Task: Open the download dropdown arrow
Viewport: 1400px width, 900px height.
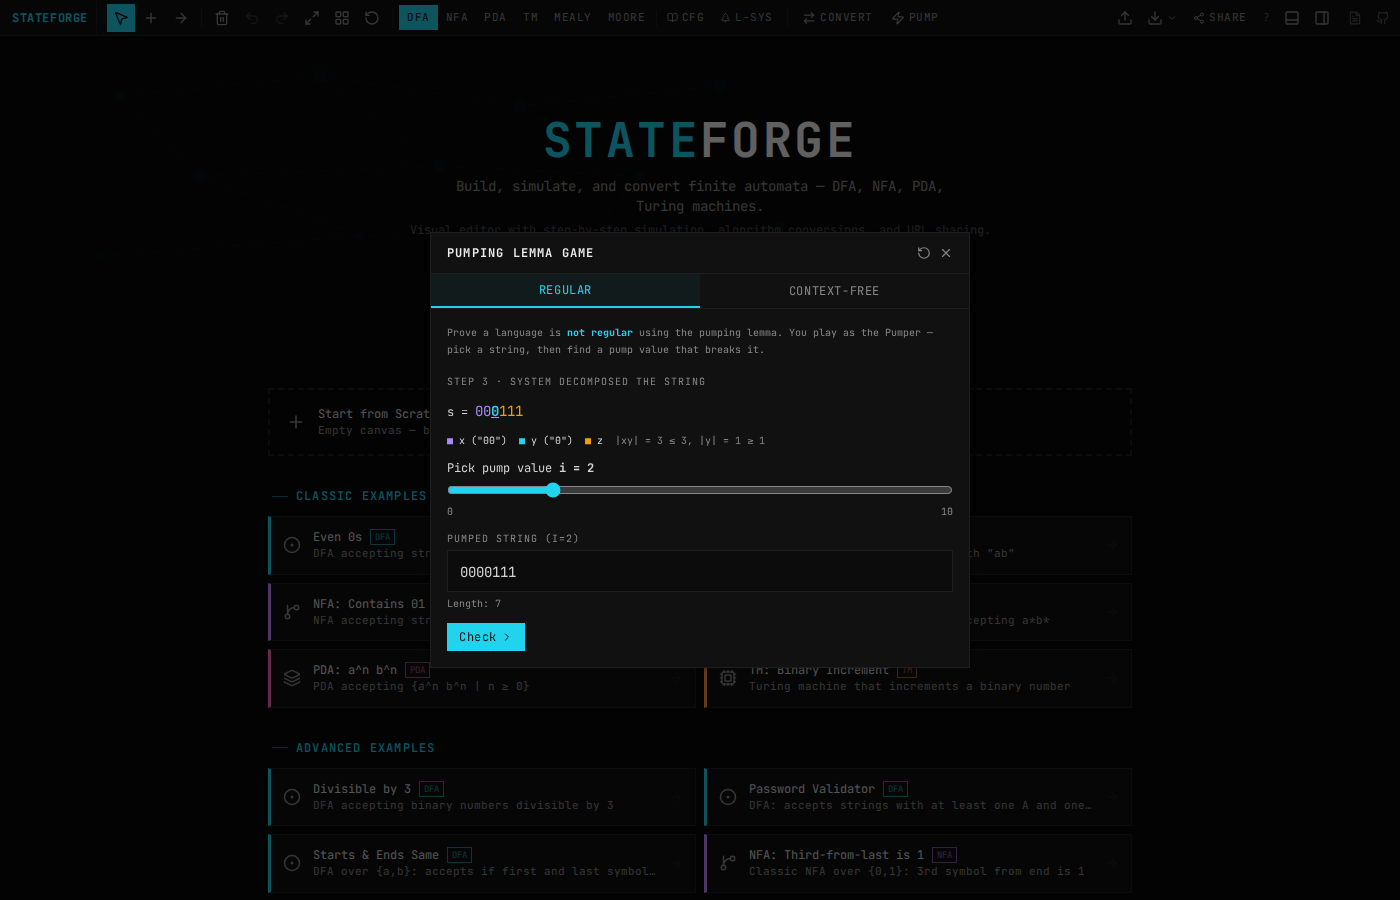Action: point(1171,18)
